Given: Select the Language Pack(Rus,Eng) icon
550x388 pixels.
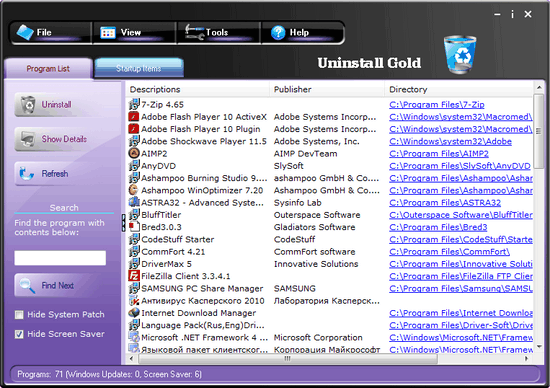Looking at the screenshot, I should point(134,325).
